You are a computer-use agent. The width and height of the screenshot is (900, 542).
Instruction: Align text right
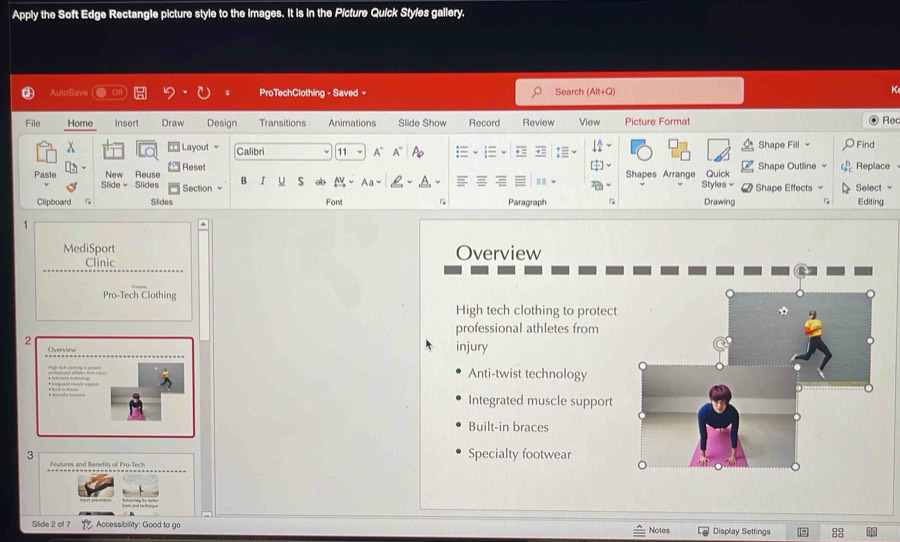(x=501, y=181)
